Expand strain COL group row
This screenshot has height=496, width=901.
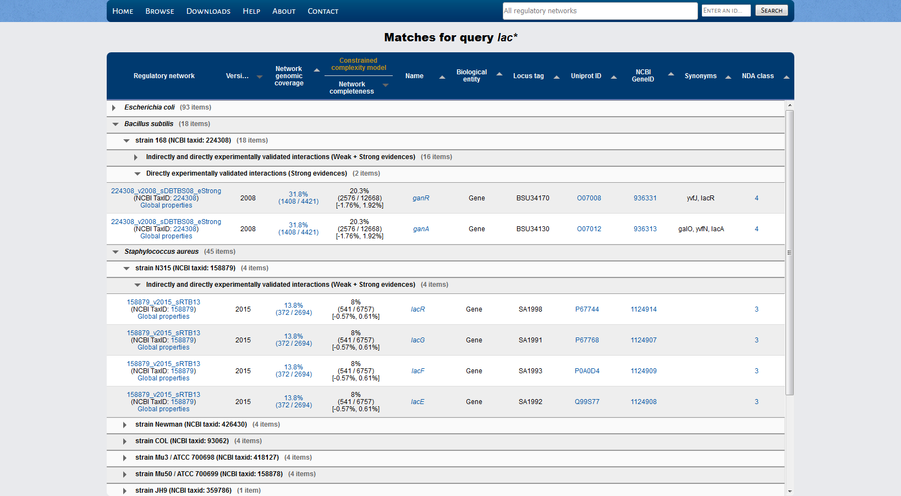click(125, 441)
